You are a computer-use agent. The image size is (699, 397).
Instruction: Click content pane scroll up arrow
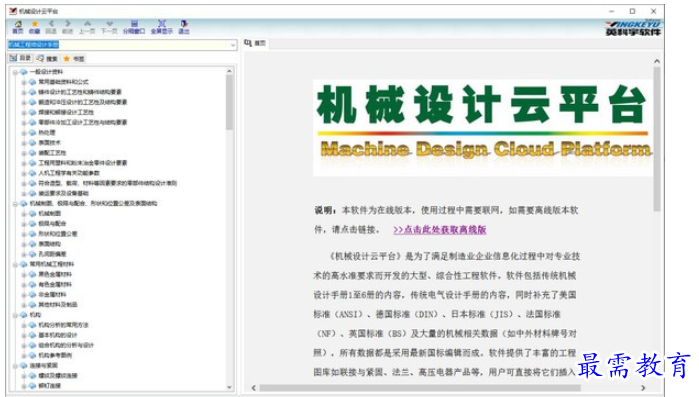coord(657,61)
